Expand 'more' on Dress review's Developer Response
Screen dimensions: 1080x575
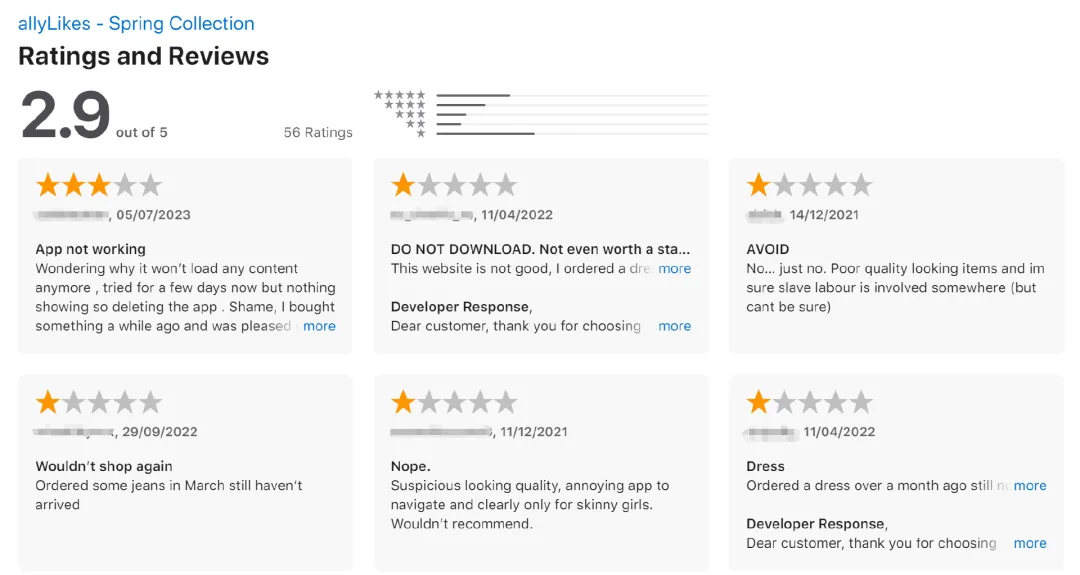click(x=1030, y=543)
